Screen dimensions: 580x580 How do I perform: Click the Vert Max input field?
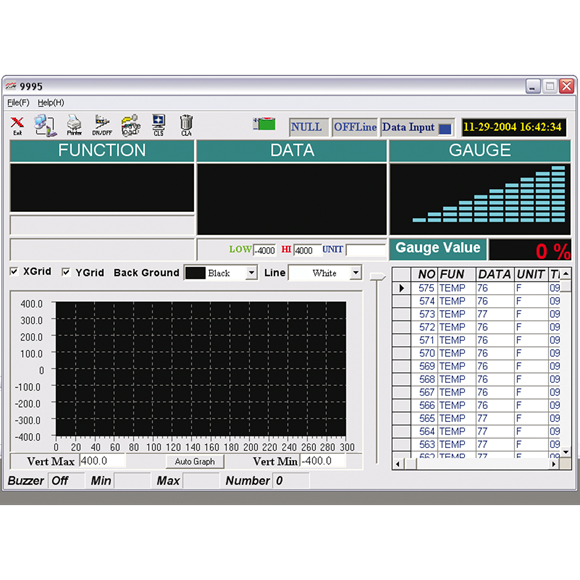pyautogui.click(x=102, y=461)
